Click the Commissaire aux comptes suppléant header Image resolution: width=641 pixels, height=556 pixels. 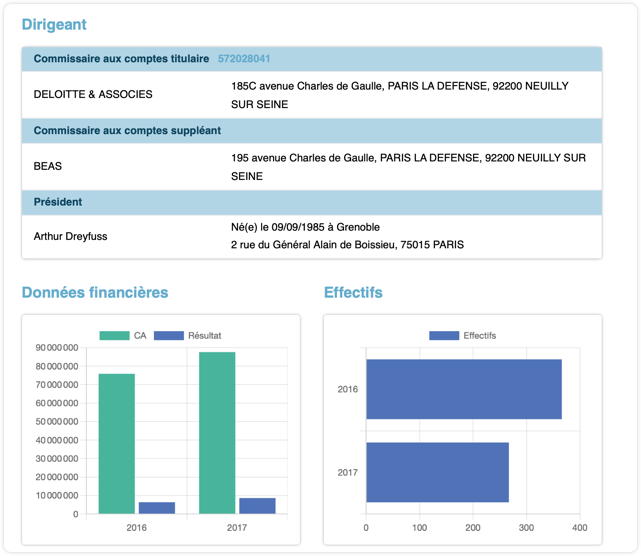127,131
